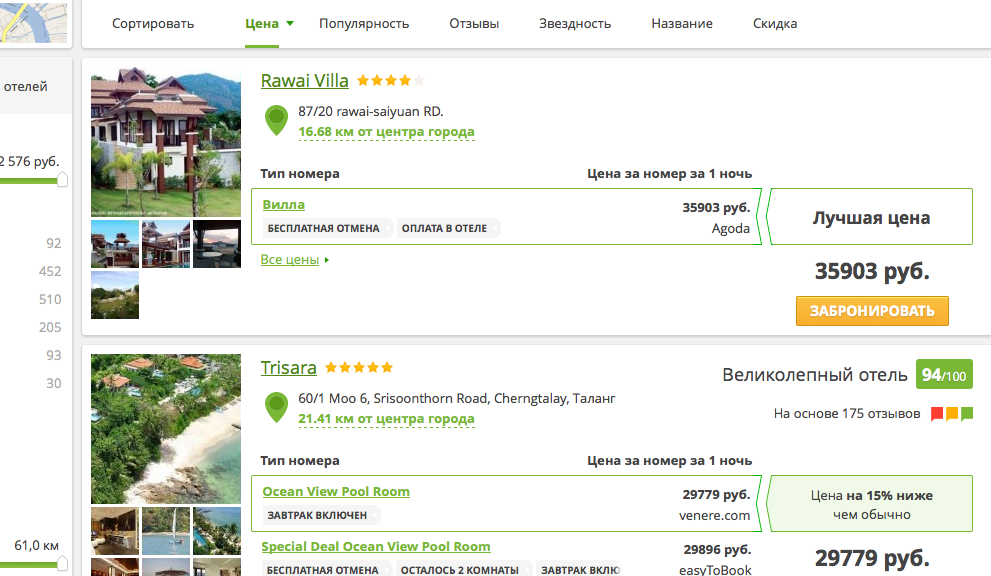Open the mini map thumbnail

coord(34,22)
